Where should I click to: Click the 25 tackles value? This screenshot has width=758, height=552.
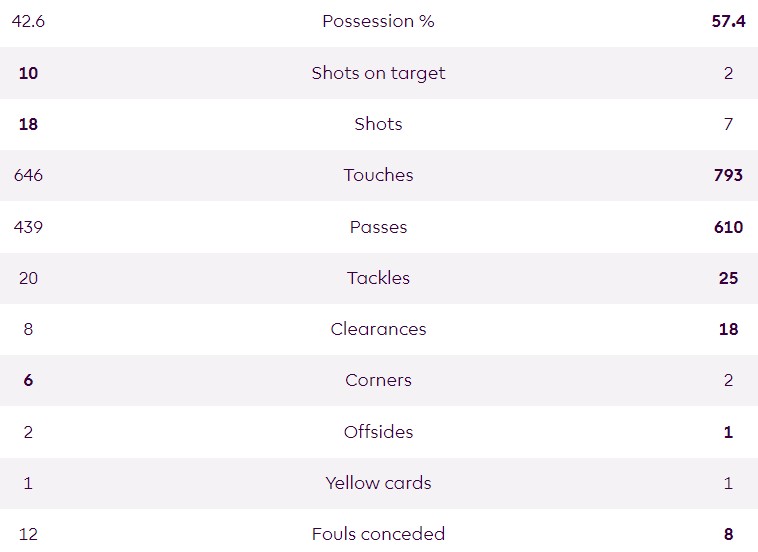point(728,278)
